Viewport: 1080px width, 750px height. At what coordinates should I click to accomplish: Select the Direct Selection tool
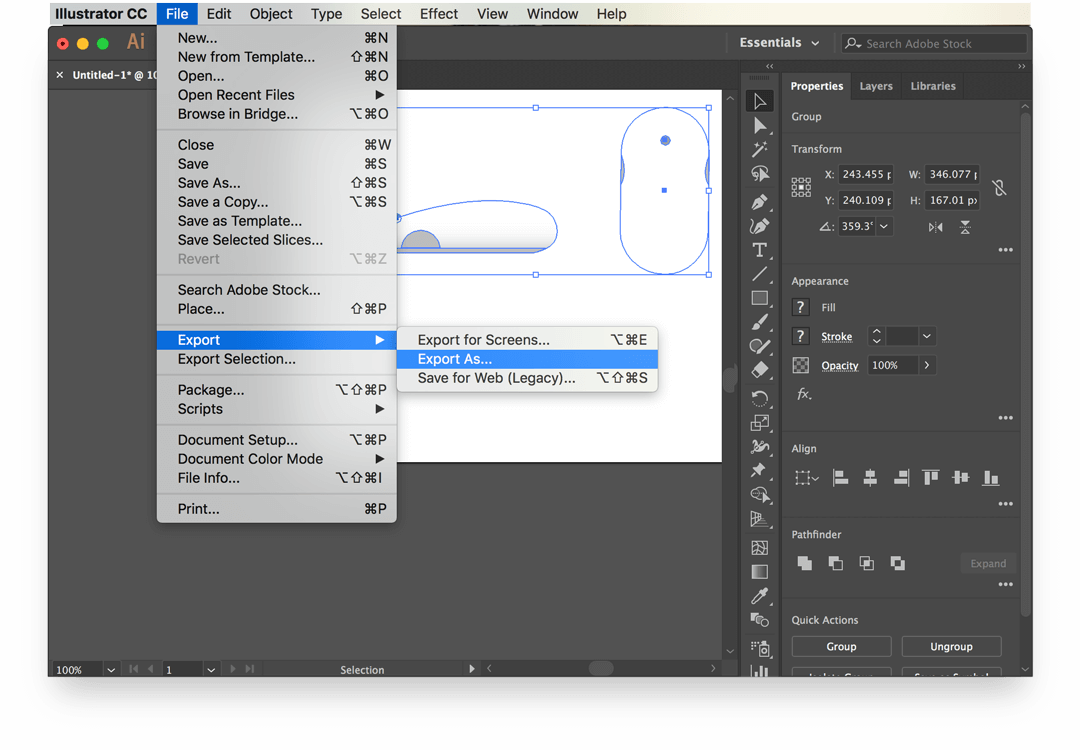tap(760, 125)
